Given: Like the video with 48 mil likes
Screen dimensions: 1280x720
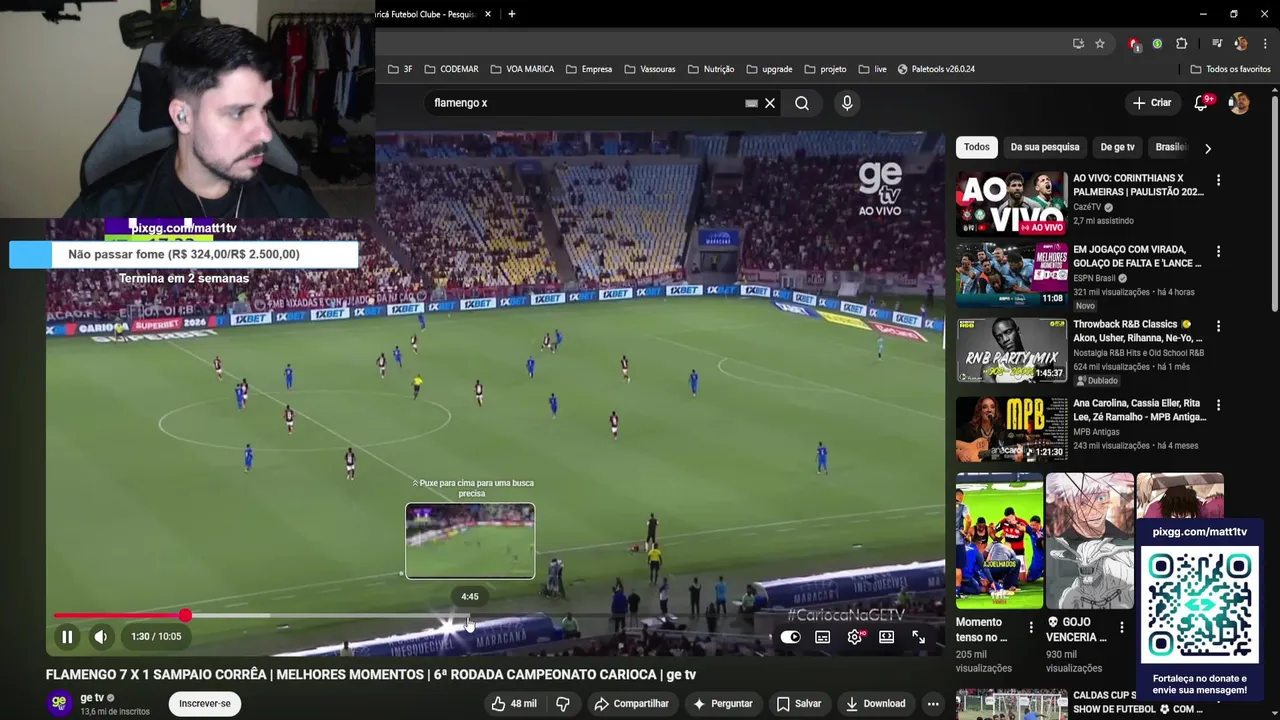Looking at the screenshot, I should (513, 703).
